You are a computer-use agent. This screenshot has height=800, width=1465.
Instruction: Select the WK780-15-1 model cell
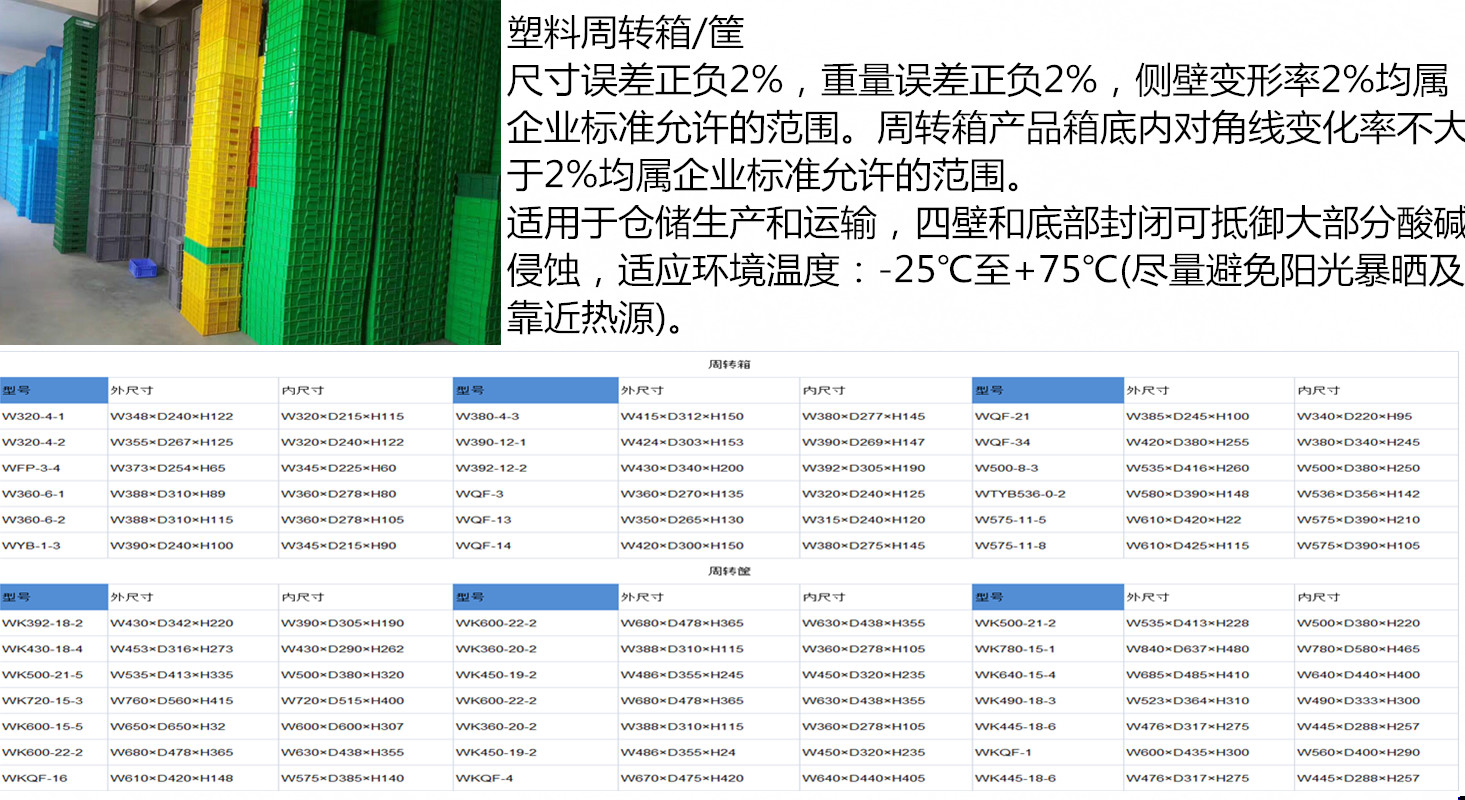[x=1015, y=649]
